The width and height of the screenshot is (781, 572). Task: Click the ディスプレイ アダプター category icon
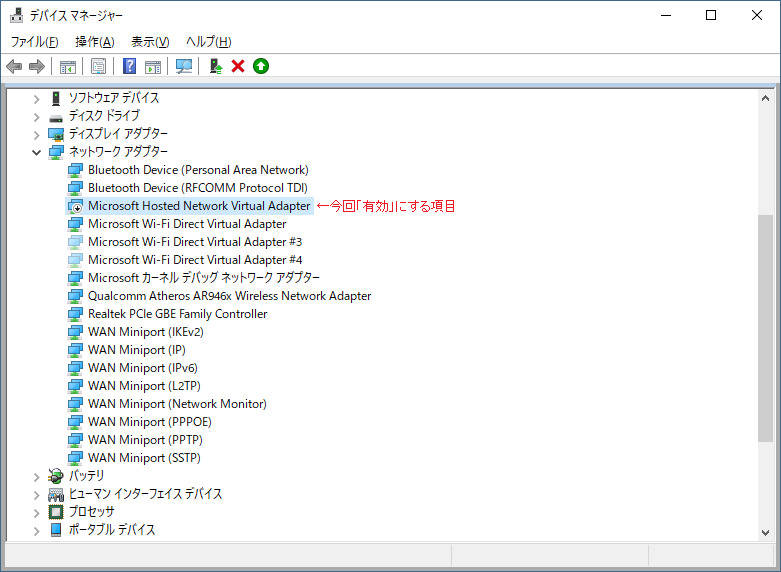pos(56,134)
